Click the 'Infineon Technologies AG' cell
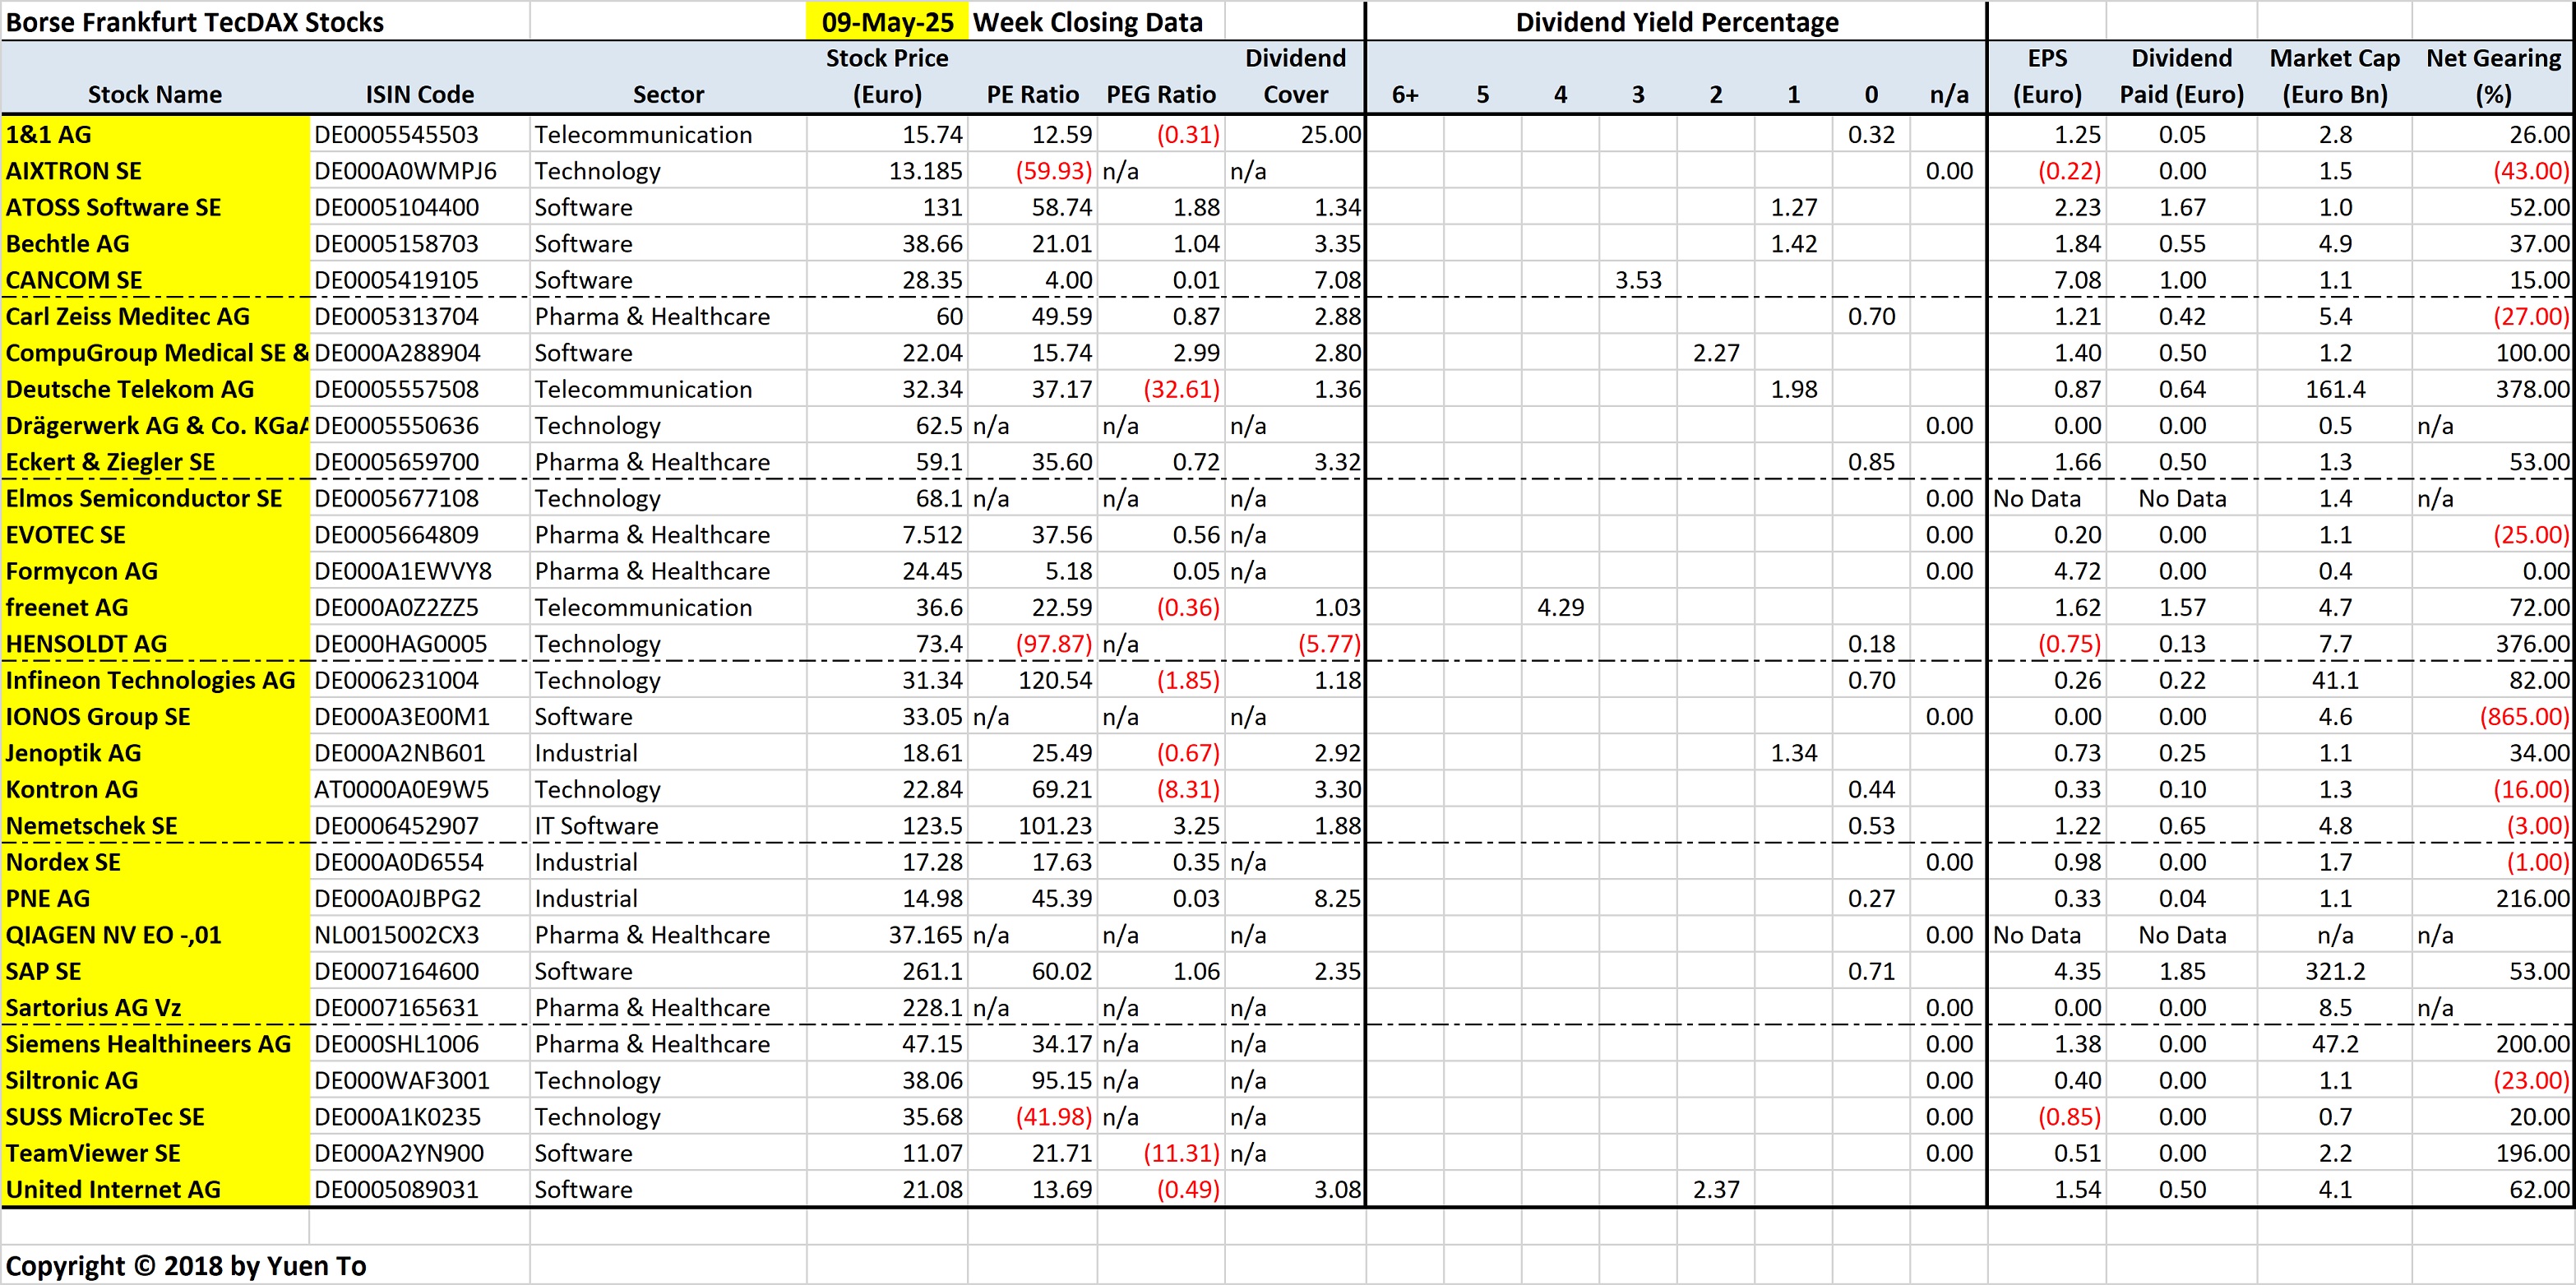Screen dimensions: 2576x1285 pyautogui.click(x=155, y=680)
